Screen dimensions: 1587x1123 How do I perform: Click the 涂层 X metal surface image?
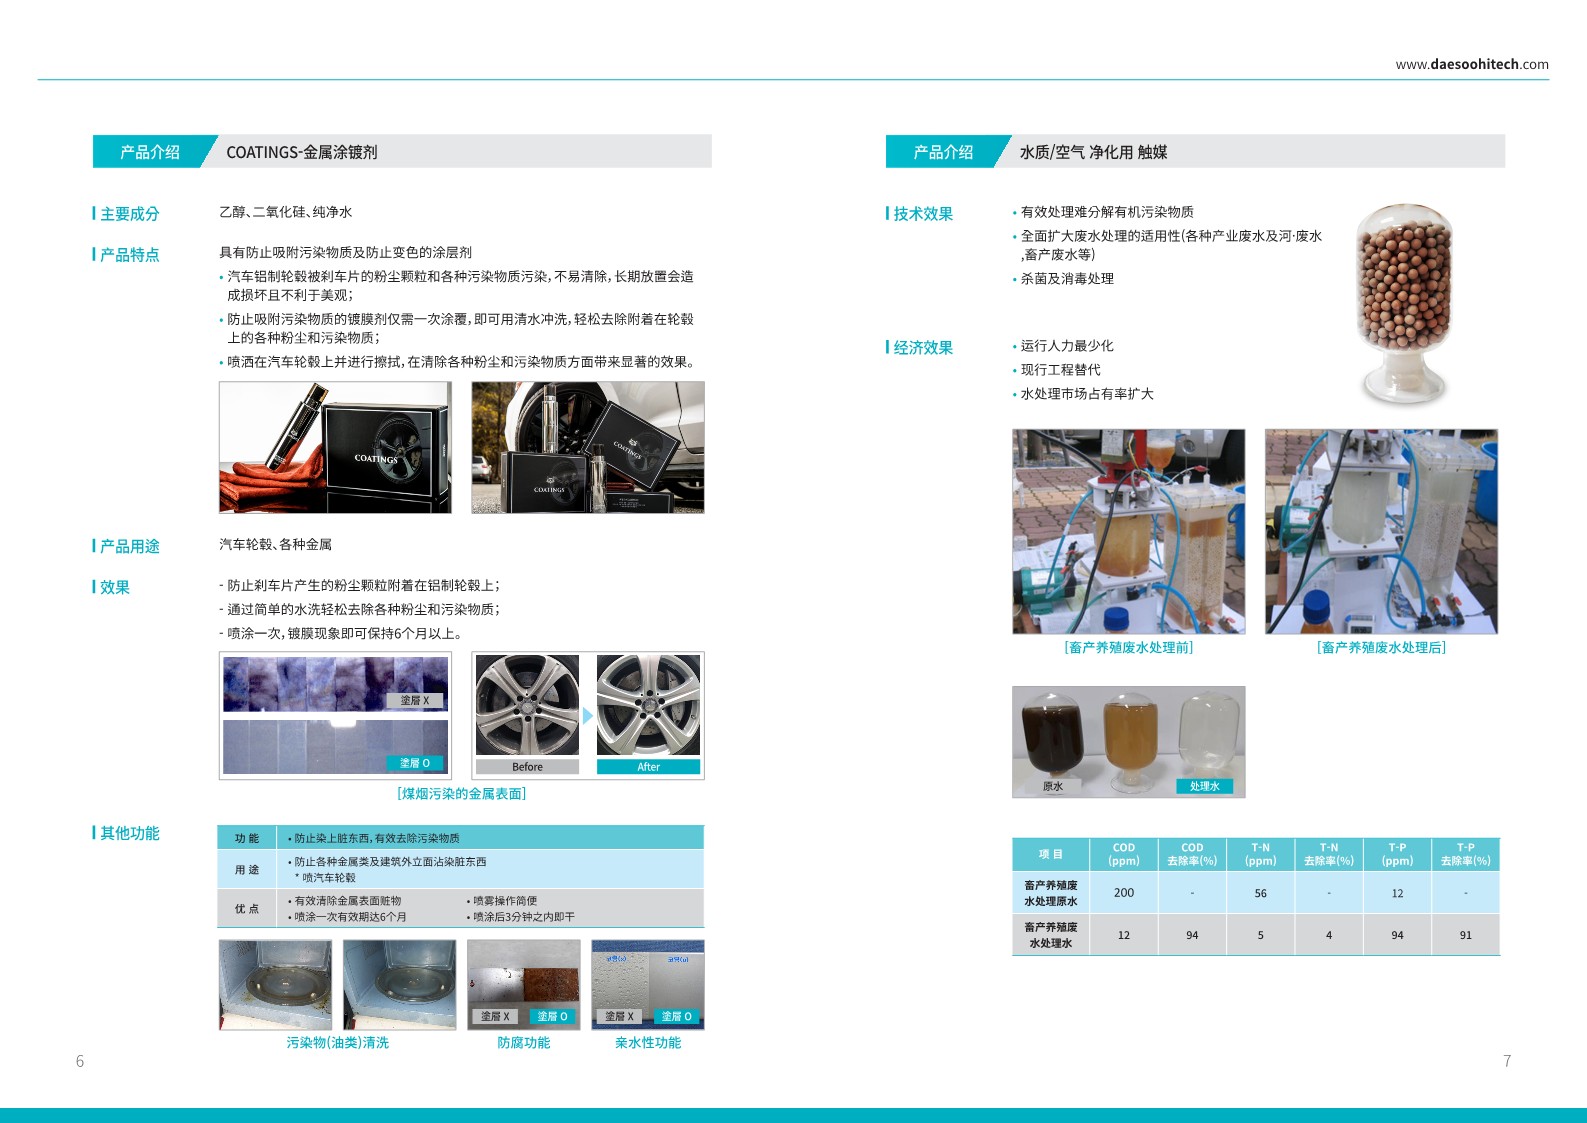pos(335,683)
